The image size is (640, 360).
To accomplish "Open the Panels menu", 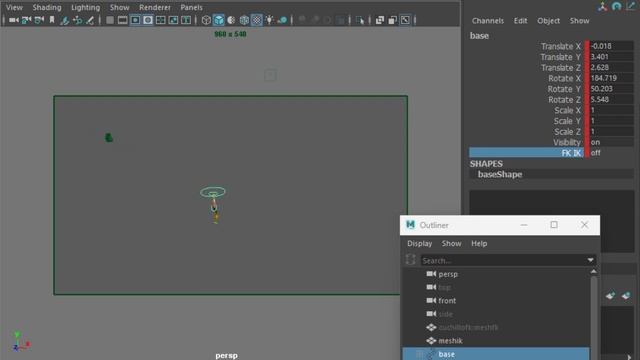I will [191, 7].
